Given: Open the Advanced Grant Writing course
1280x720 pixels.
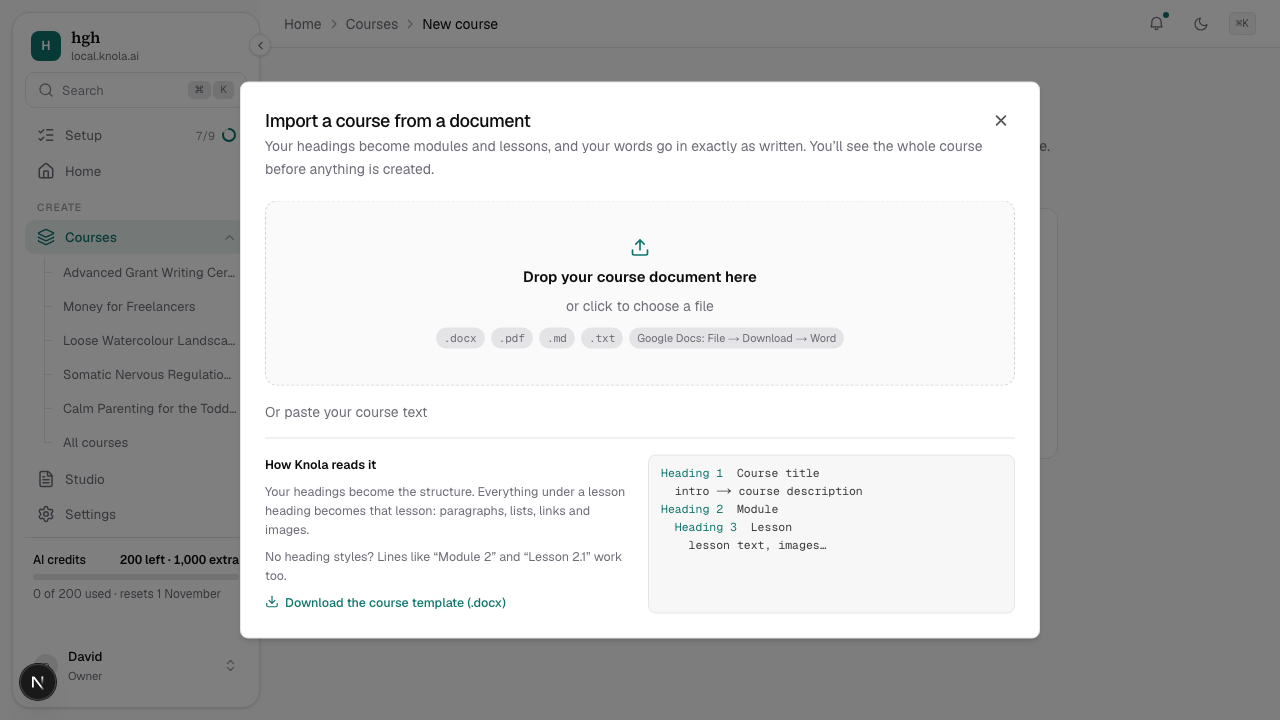Looking at the screenshot, I should click(149, 272).
